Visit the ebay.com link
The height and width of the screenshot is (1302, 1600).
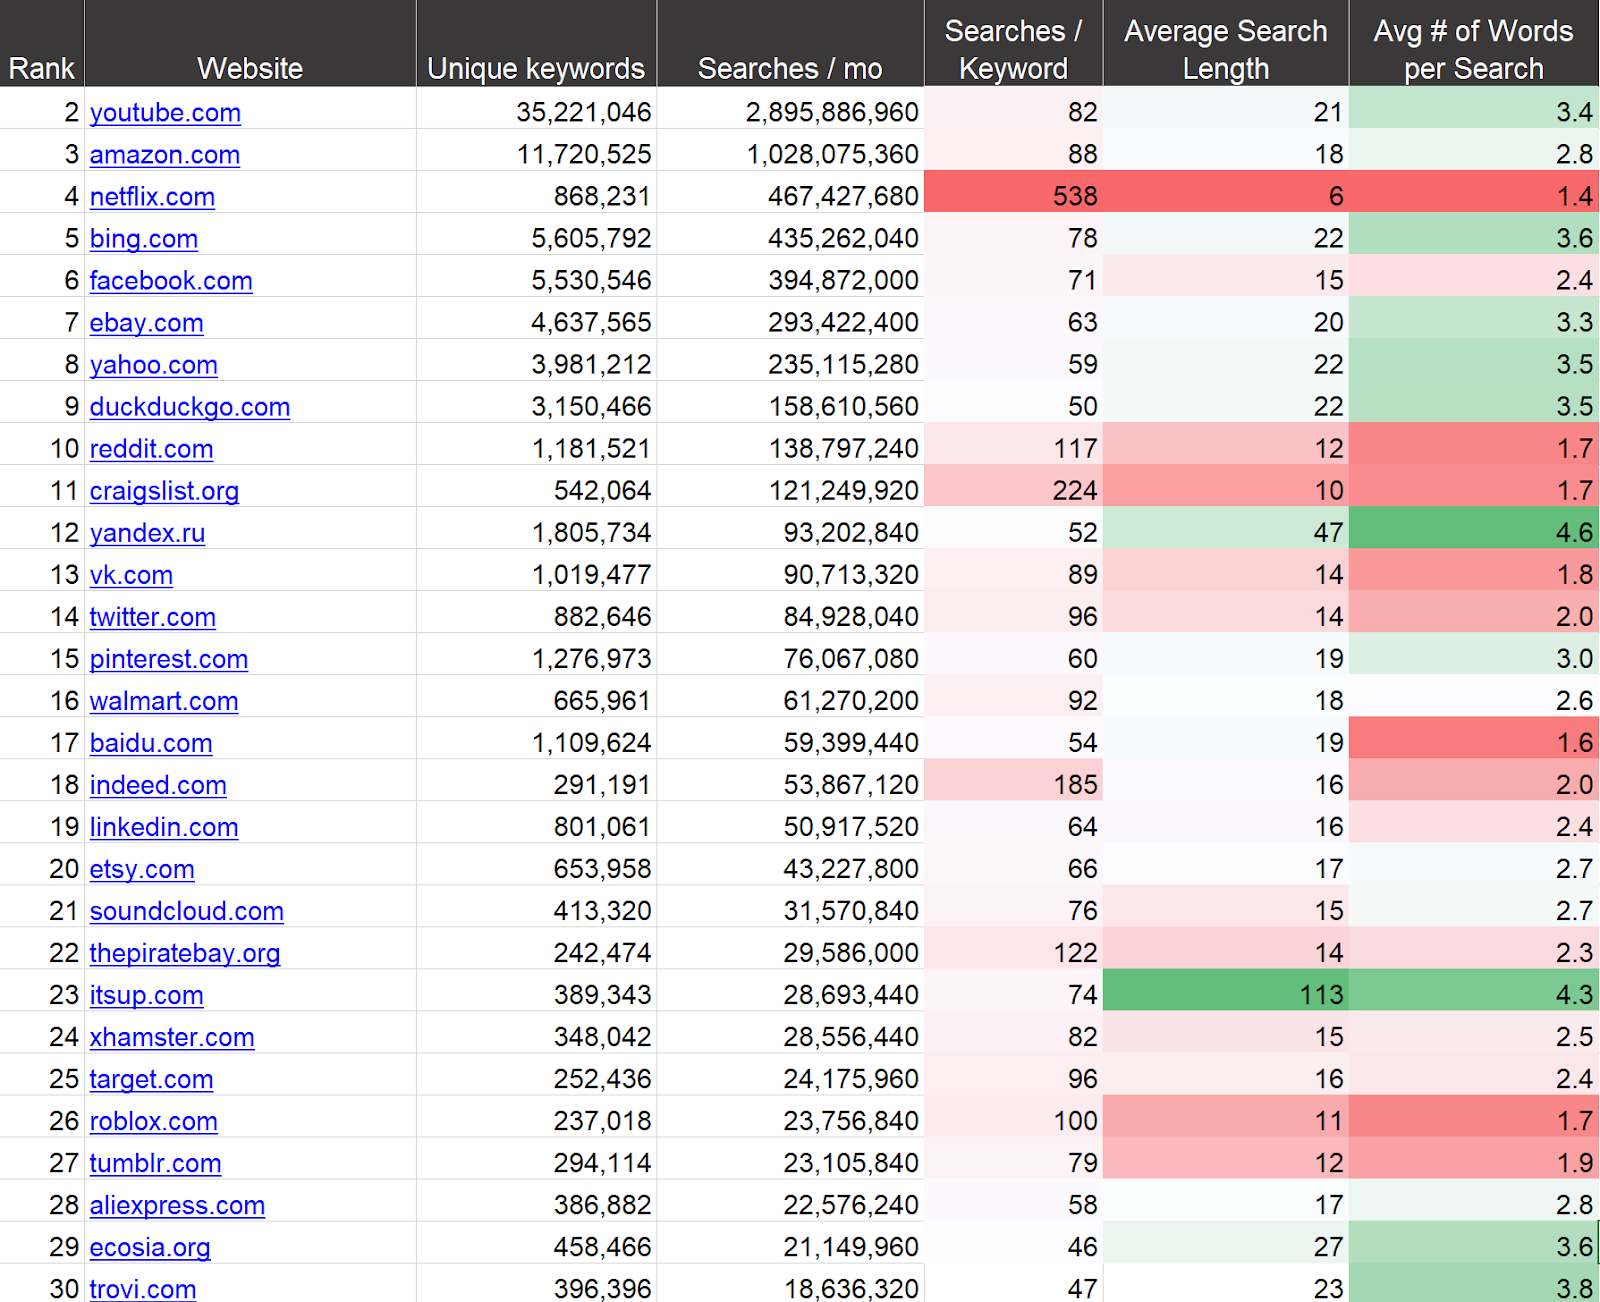pos(147,323)
